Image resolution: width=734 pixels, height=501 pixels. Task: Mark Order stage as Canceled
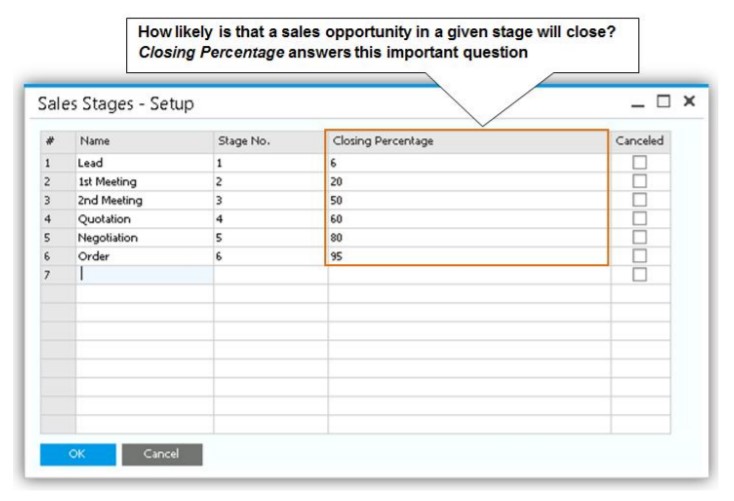(640, 256)
